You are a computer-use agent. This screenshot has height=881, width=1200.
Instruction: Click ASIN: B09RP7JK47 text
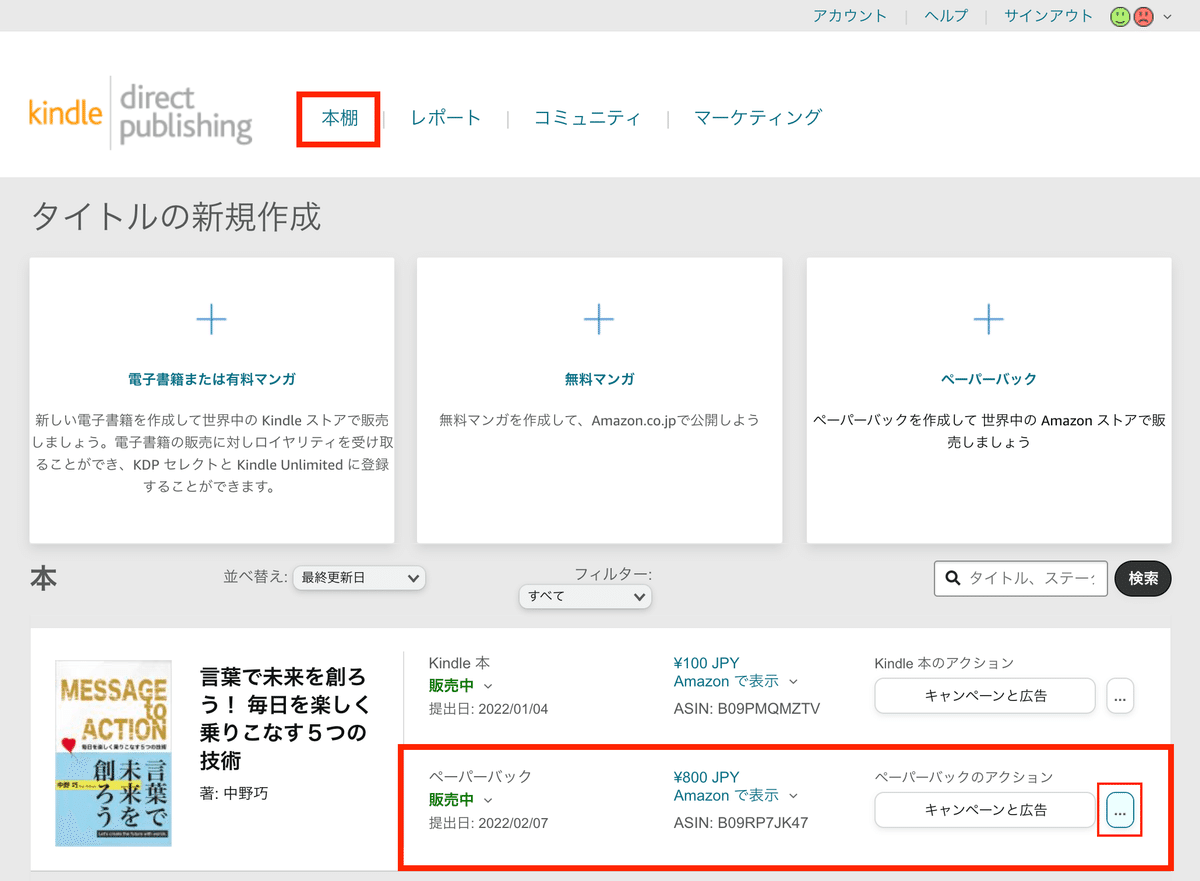pos(741,823)
